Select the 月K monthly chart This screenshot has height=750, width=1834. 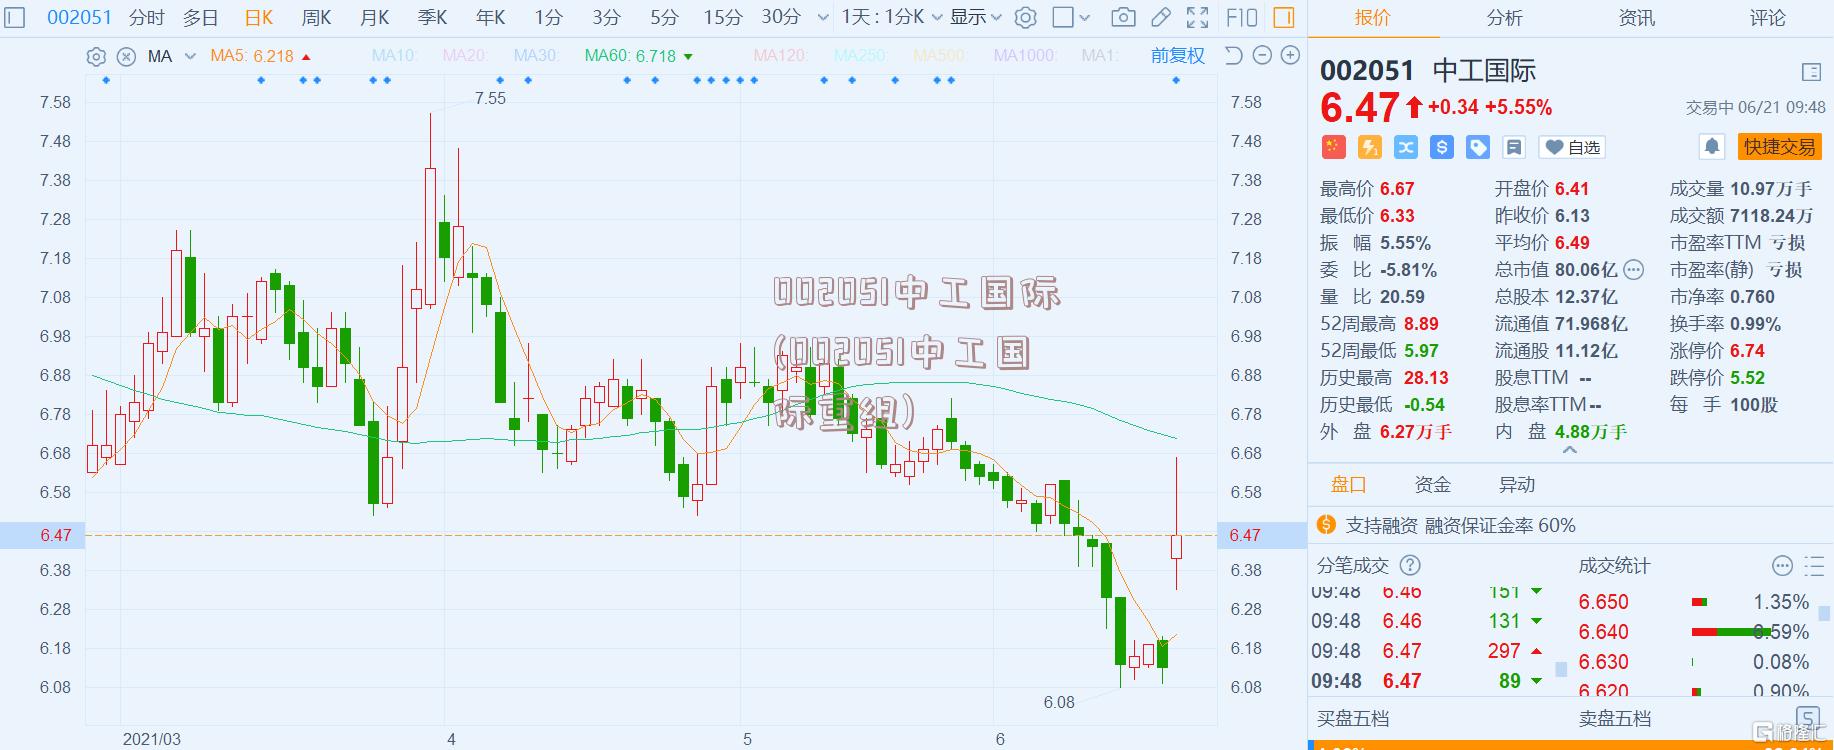click(x=375, y=17)
